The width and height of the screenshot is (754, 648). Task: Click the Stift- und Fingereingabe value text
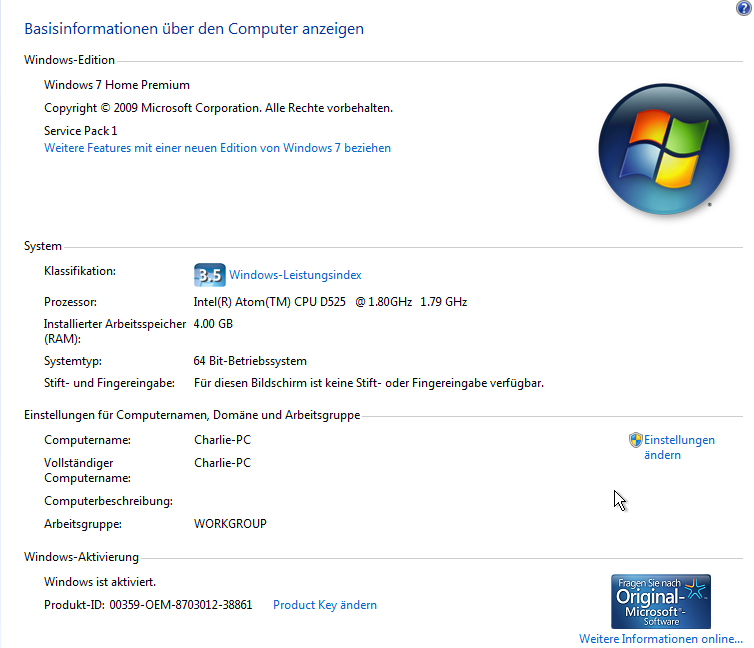tap(369, 383)
